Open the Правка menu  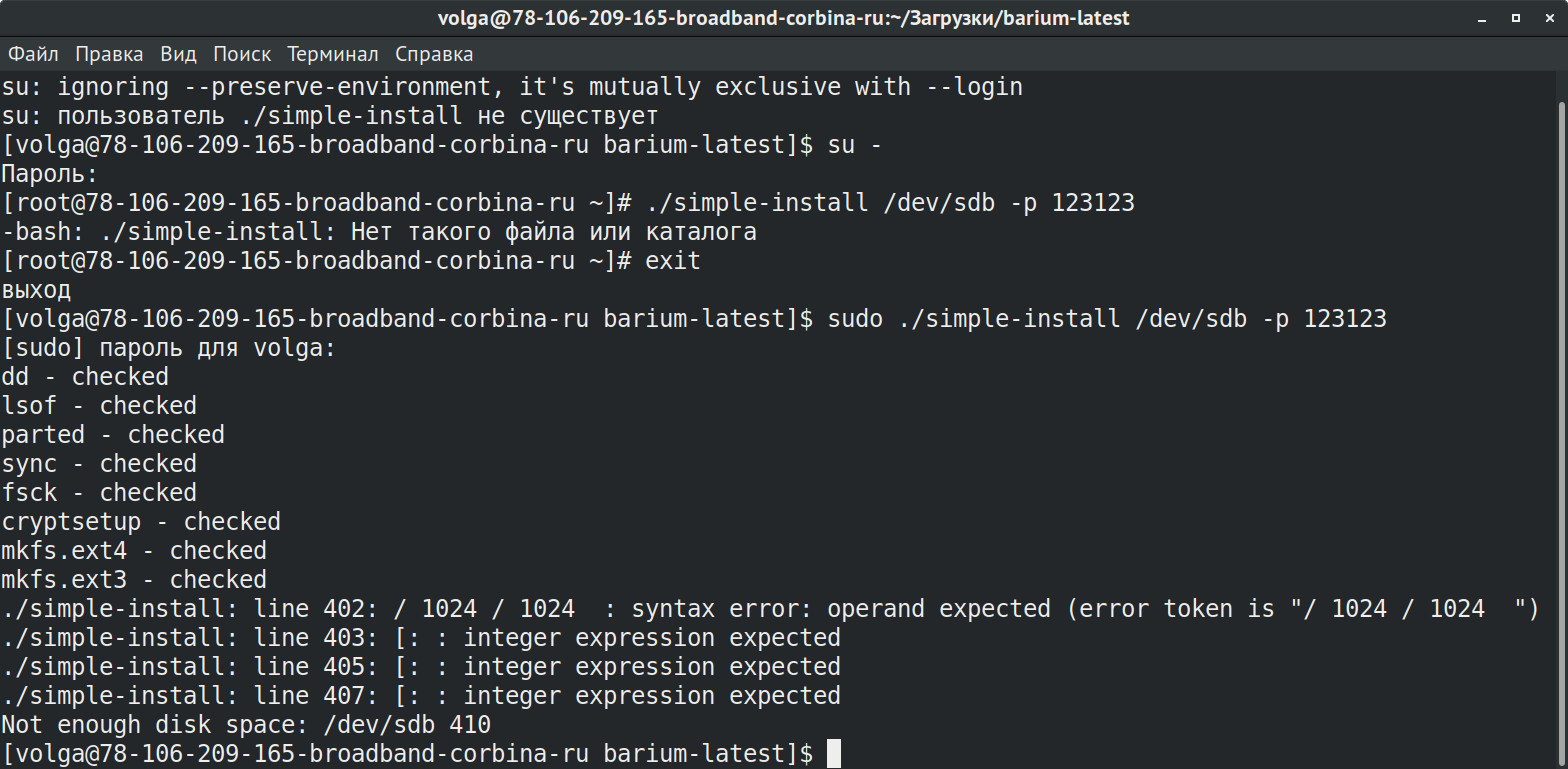tap(109, 54)
